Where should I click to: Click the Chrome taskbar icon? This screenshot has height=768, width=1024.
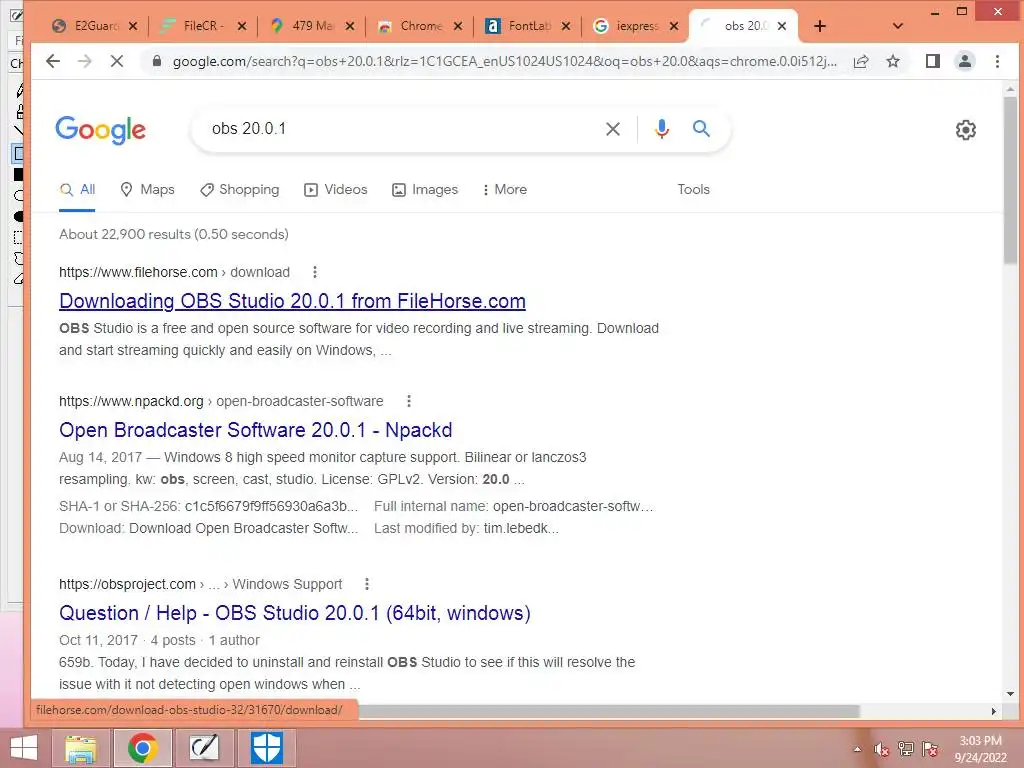[142, 748]
